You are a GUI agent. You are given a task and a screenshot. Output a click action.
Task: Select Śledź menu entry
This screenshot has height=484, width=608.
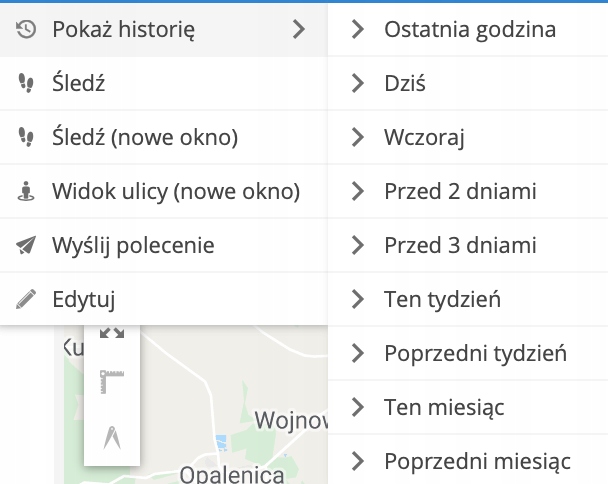tap(164, 83)
